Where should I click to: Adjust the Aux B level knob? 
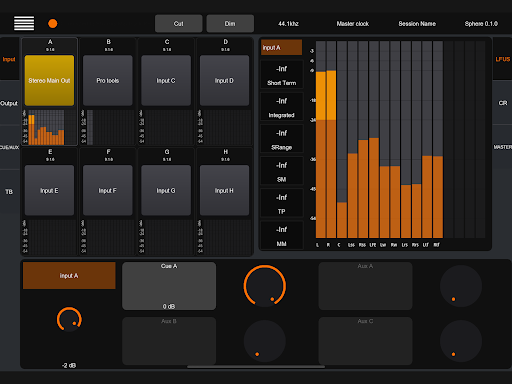tap(265, 341)
